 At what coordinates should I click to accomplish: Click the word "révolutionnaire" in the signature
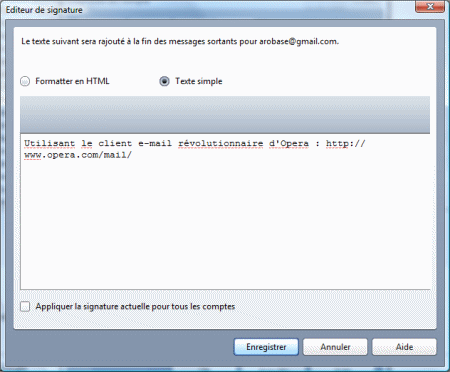click(221, 144)
